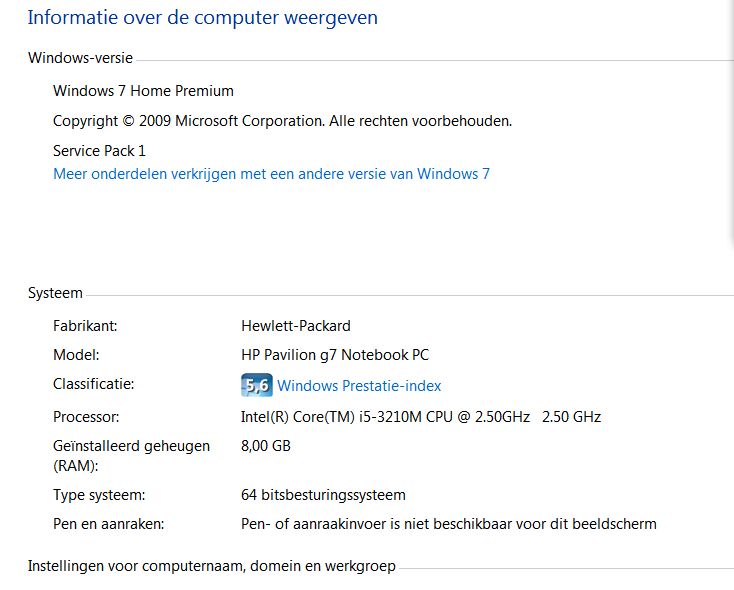Click the 64 bitsbesturingssysteem value

pos(323,495)
